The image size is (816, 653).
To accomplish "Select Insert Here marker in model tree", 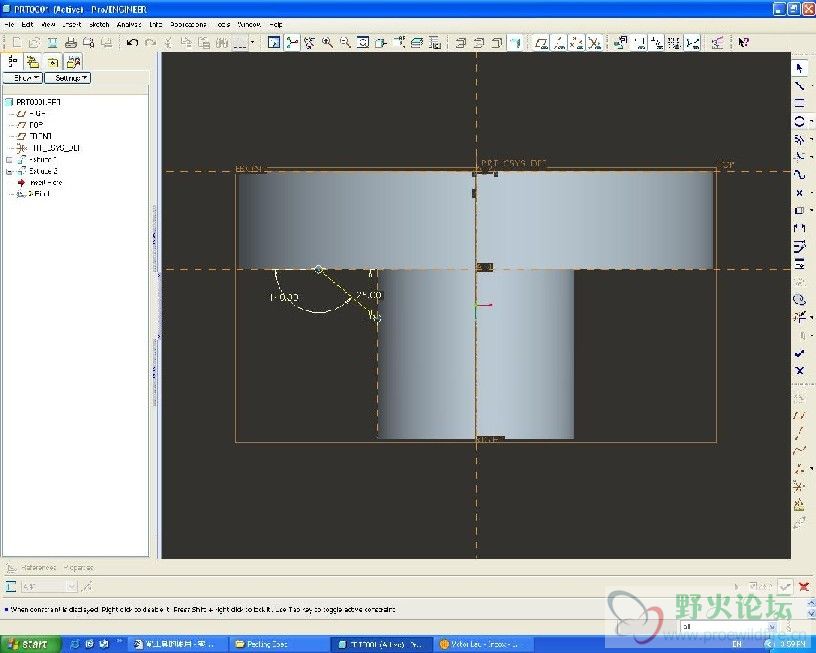I will 40,183.
